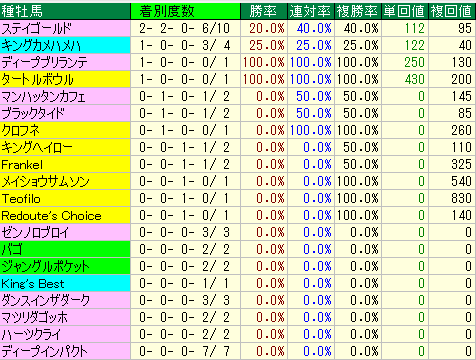Click キングカメハメハ 単回値 value 122
This screenshot has height=360, width=476.
tap(415, 45)
